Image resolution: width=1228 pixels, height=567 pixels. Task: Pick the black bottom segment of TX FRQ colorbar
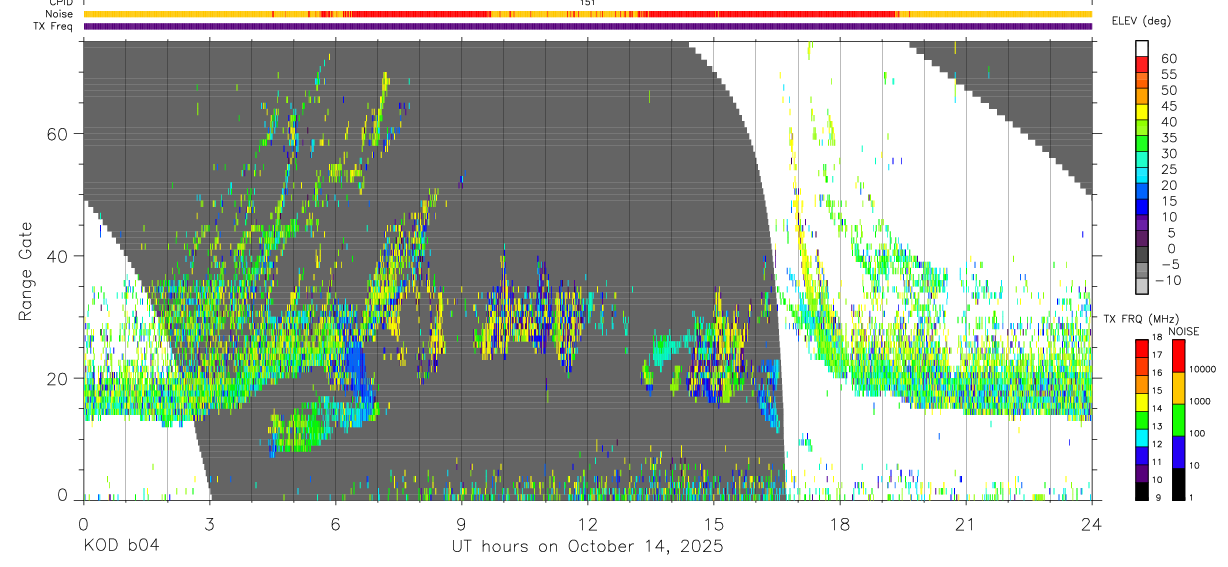click(1141, 489)
